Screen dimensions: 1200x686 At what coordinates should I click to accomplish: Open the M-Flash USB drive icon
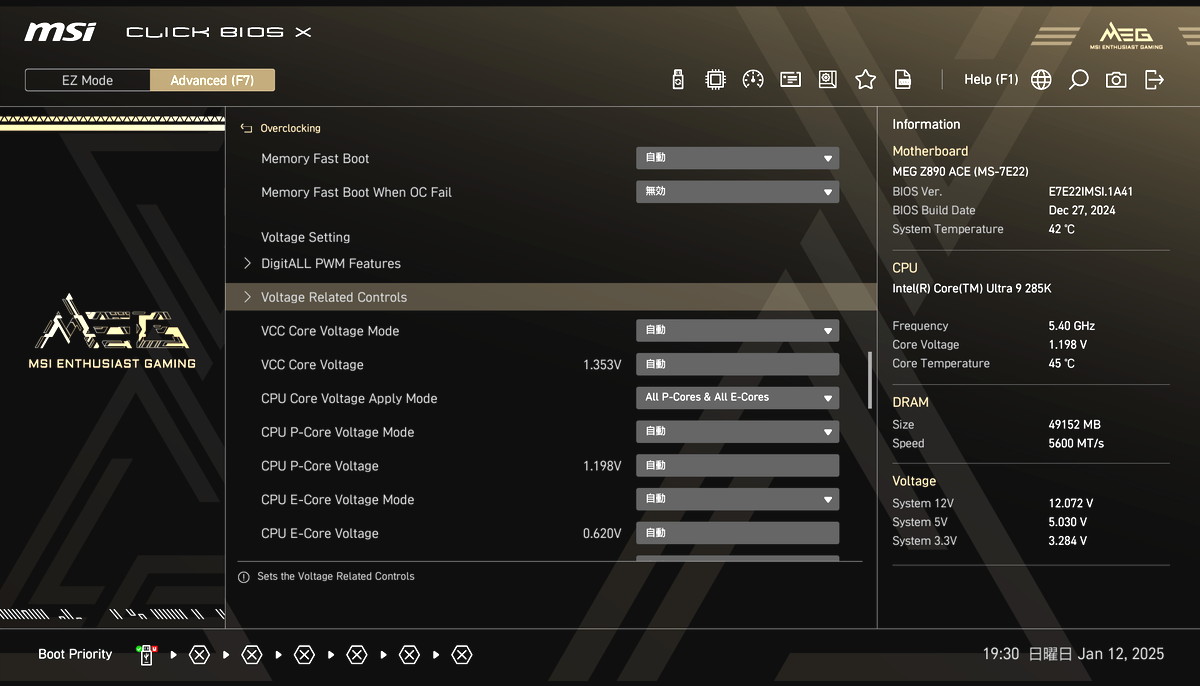coord(678,80)
